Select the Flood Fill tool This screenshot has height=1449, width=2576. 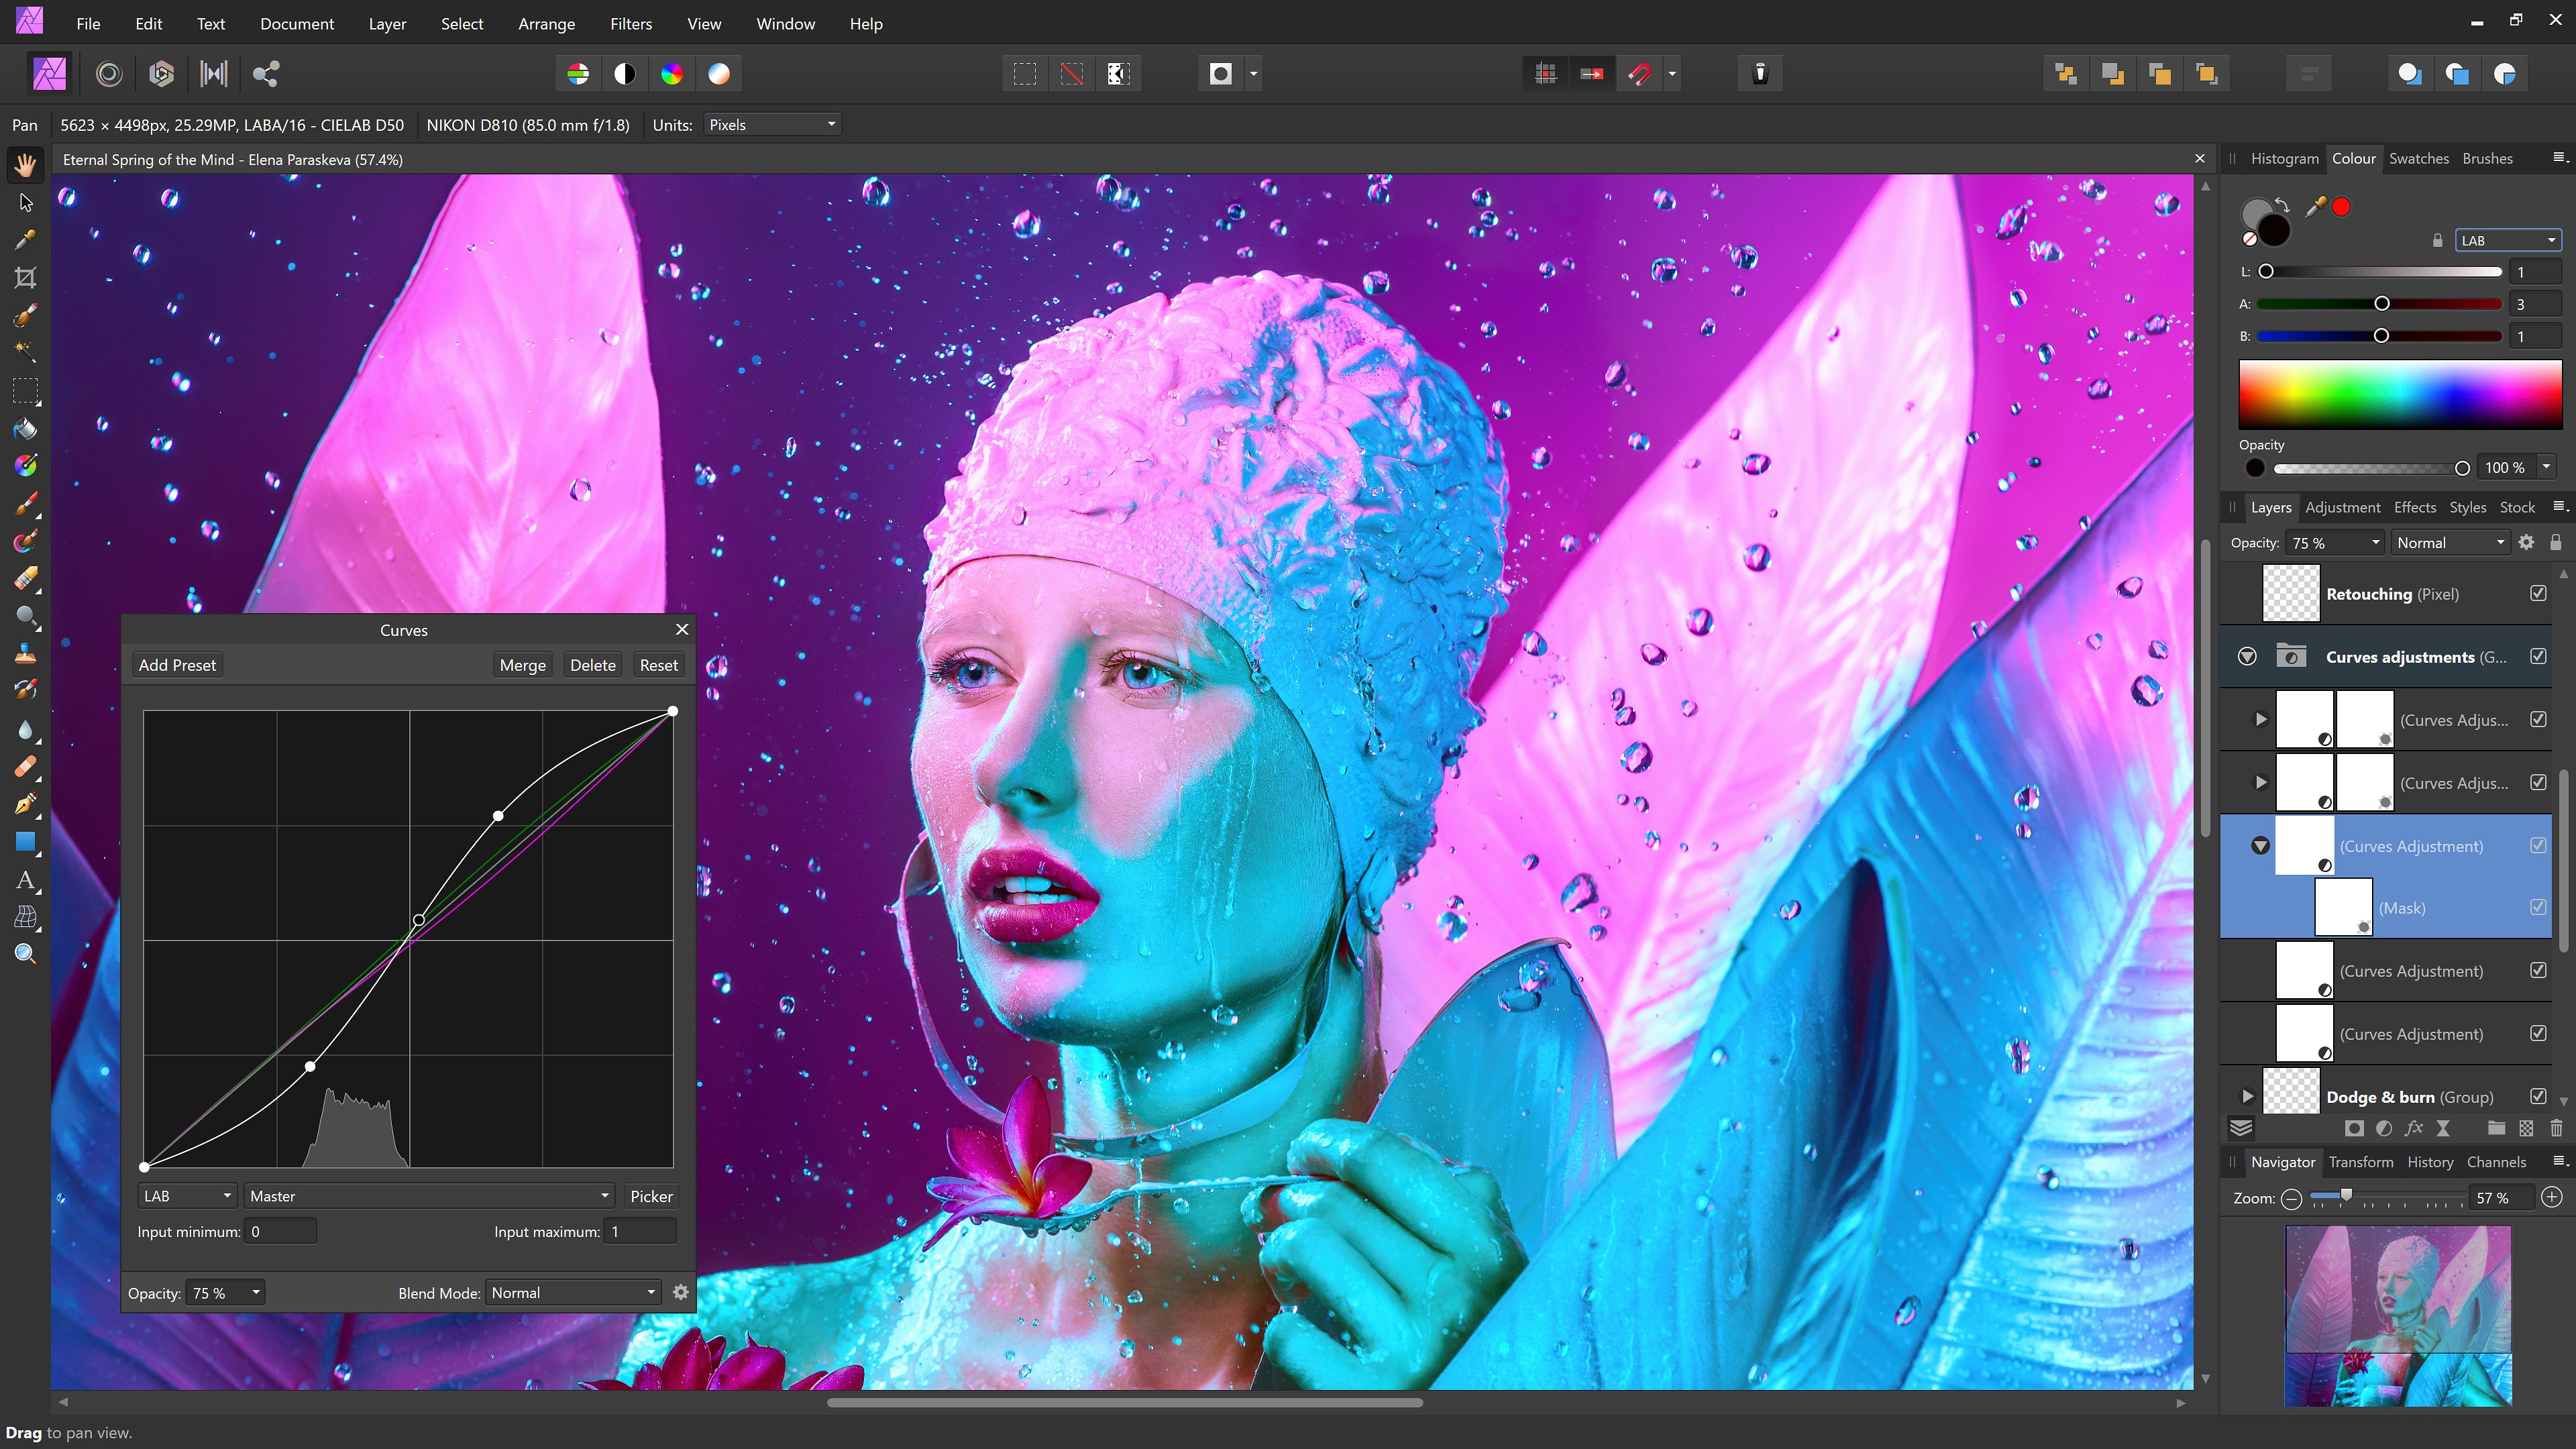click(25, 429)
